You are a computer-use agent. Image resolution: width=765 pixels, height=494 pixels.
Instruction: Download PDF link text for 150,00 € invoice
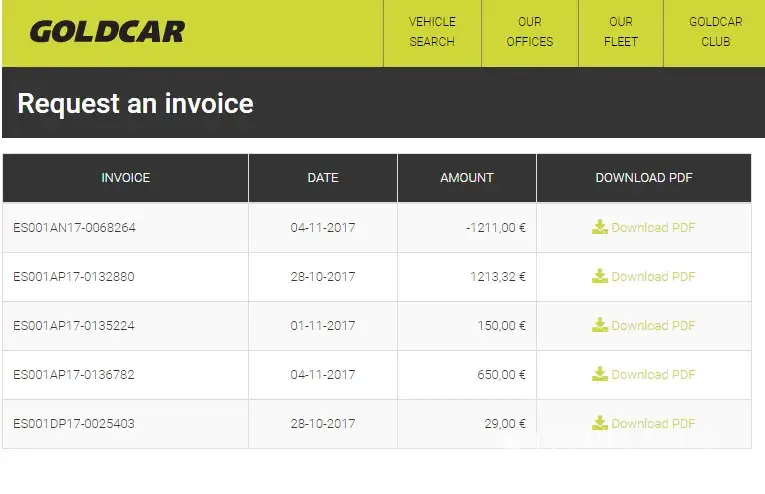(653, 325)
